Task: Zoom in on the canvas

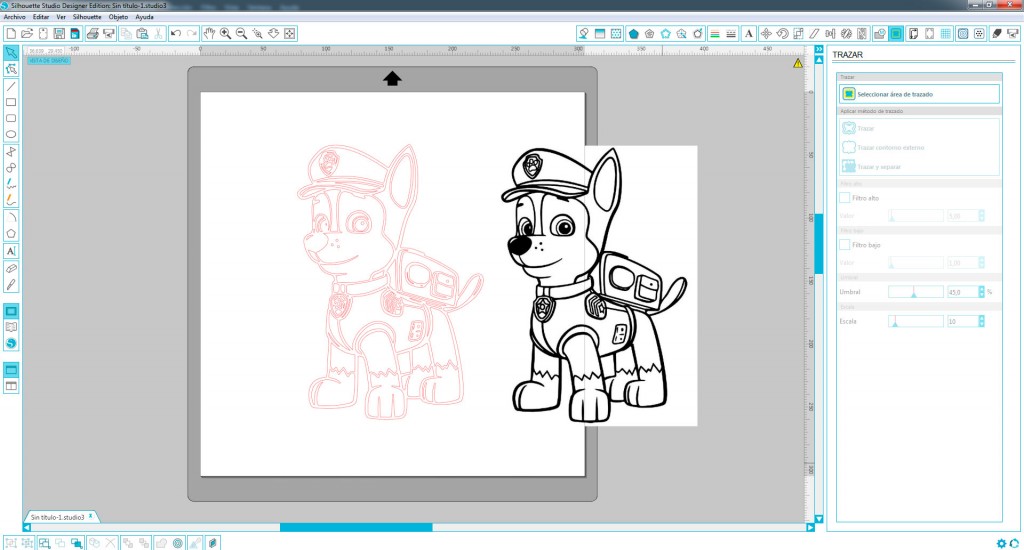Action: point(225,33)
